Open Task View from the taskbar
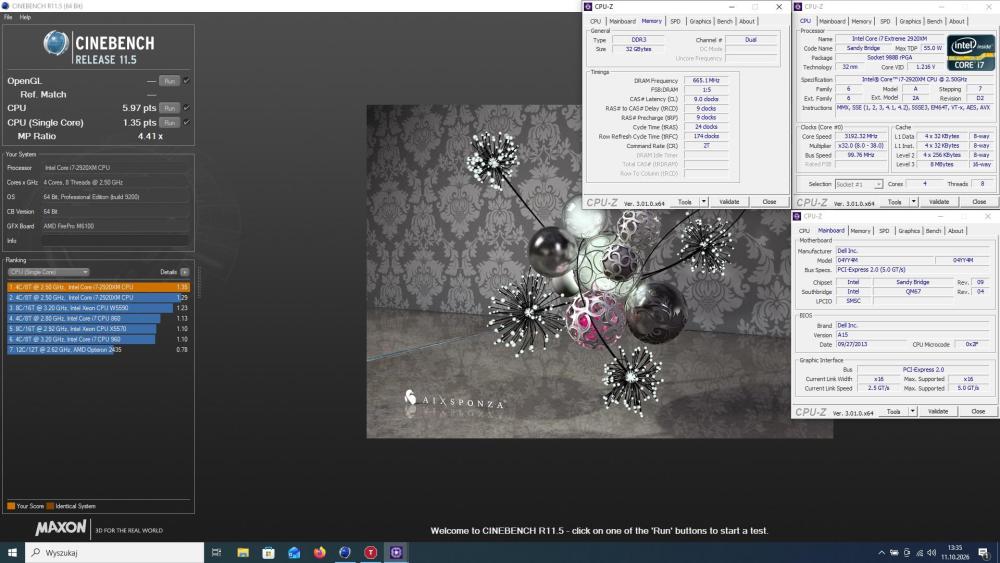The width and height of the screenshot is (1000, 563). coord(216,552)
